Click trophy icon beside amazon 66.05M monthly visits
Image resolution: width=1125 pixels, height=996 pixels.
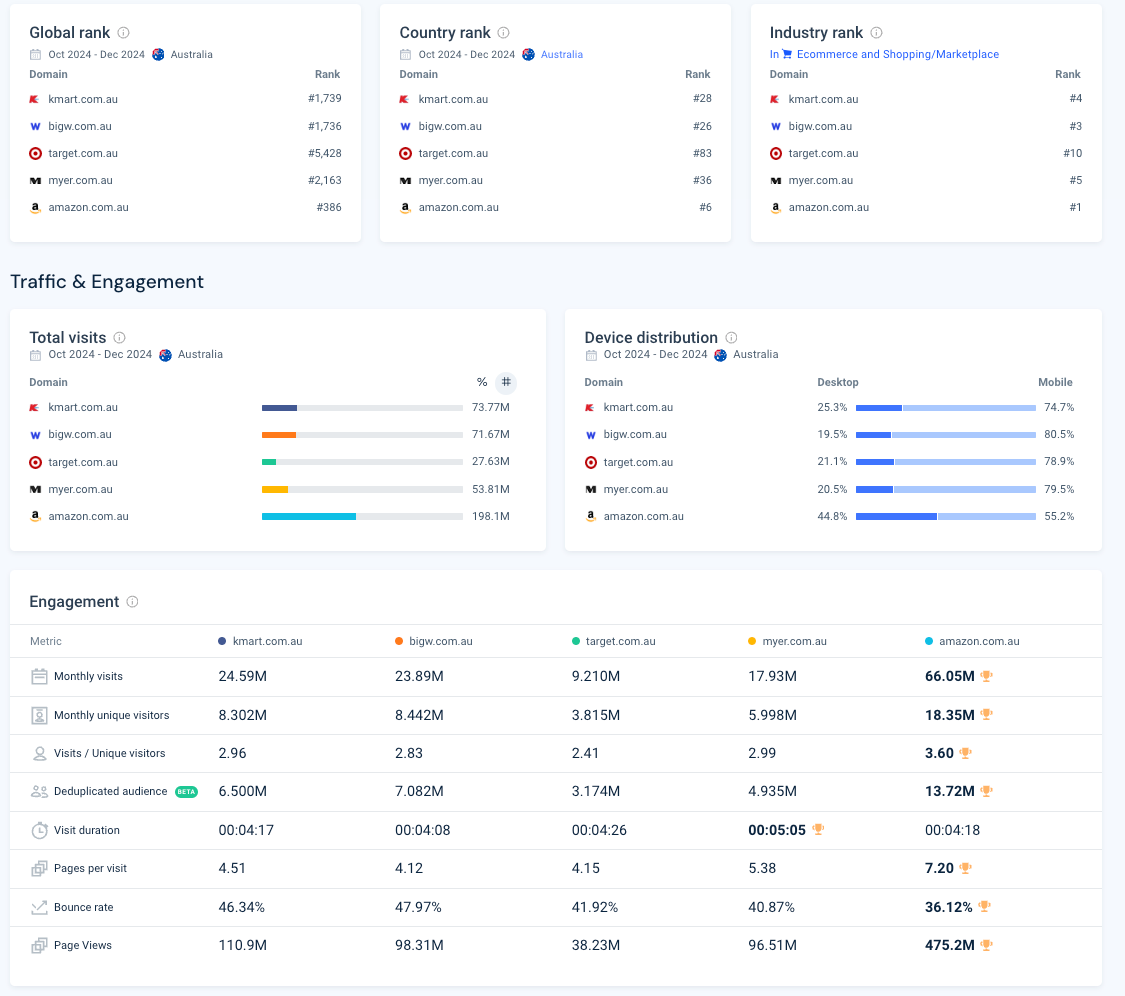pyautogui.click(x=987, y=676)
